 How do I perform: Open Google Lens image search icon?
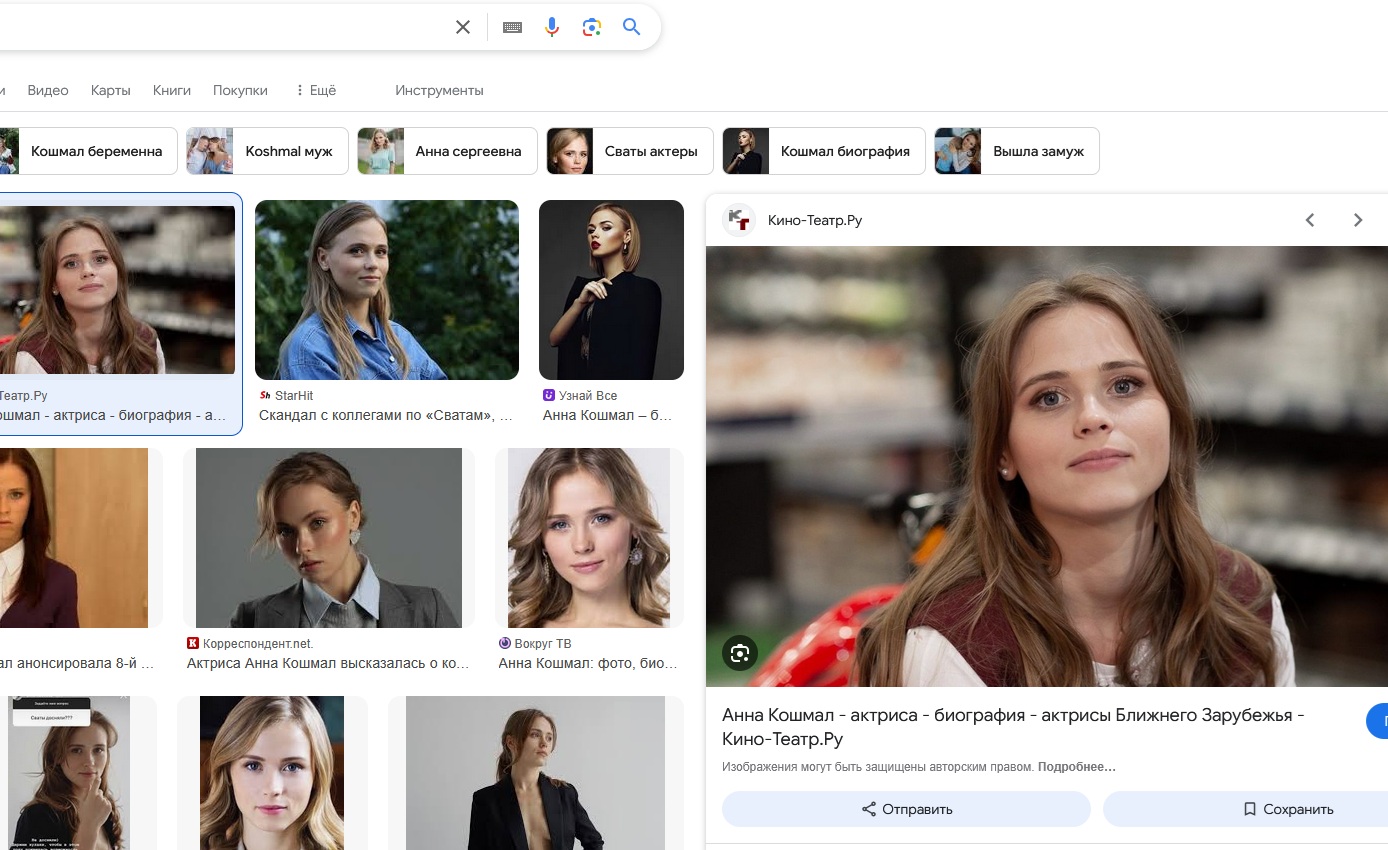pyautogui.click(x=592, y=27)
